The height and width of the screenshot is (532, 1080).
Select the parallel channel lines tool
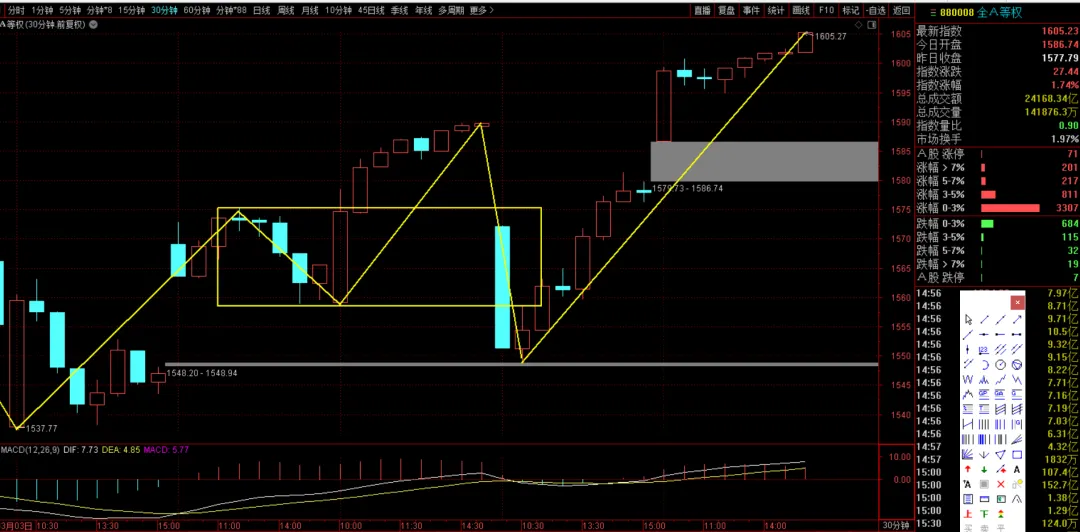(1000, 349)
